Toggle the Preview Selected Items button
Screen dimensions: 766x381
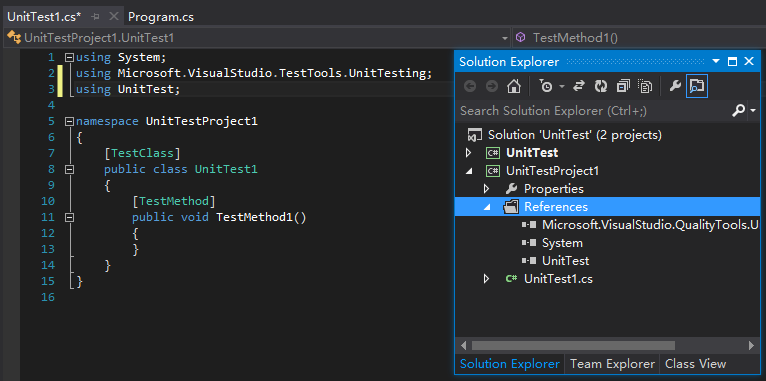click(697, 86)
